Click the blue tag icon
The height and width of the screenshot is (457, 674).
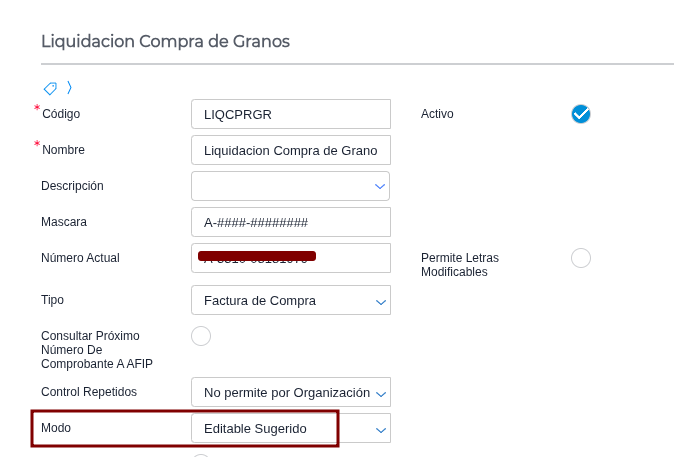pyautogui.click(x=50, y=89)
